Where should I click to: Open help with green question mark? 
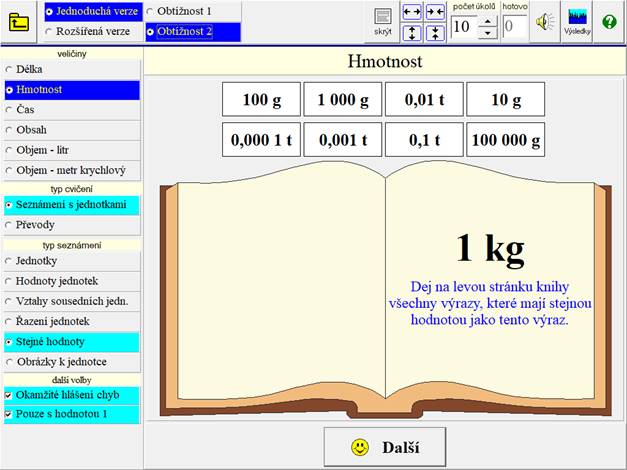609,22
